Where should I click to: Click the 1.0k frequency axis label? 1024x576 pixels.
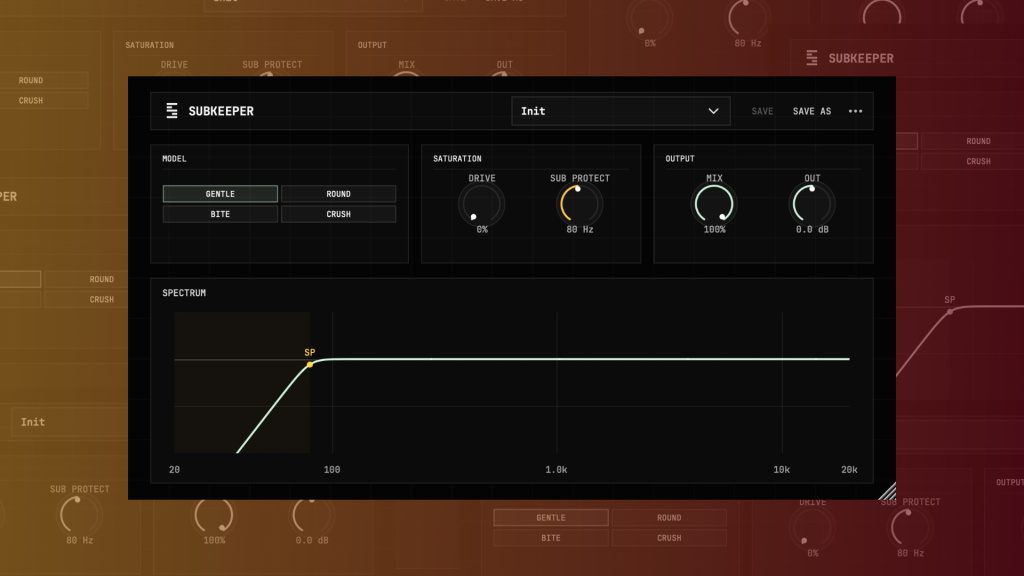coord(556,470)
